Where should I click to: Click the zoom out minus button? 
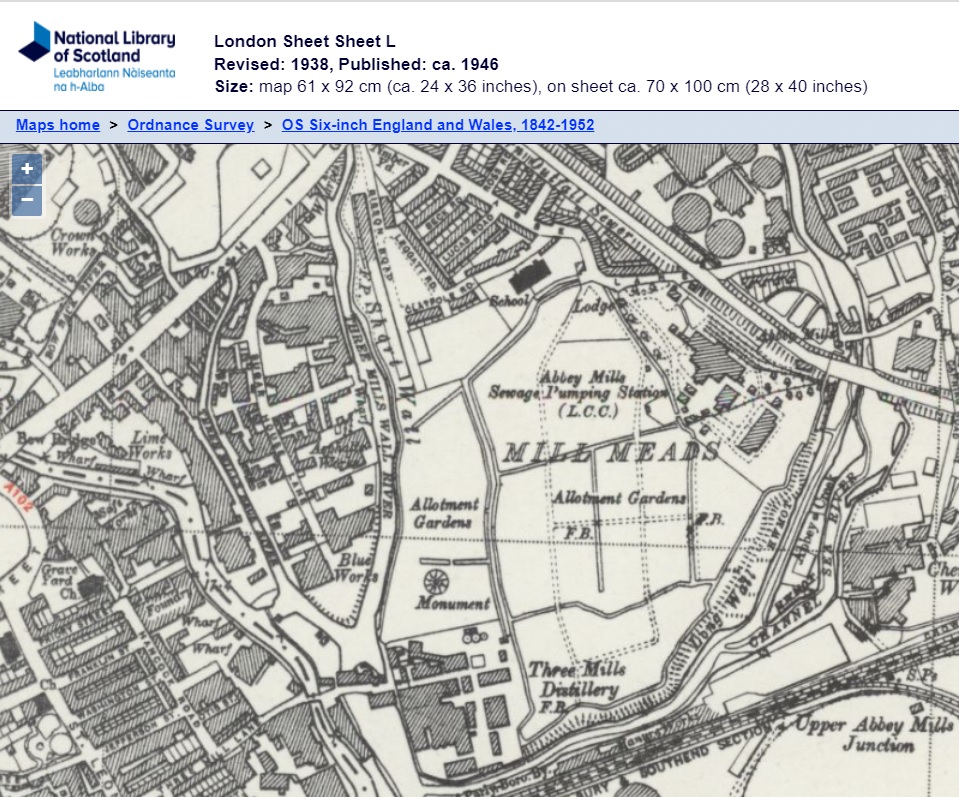coord(27,200)
